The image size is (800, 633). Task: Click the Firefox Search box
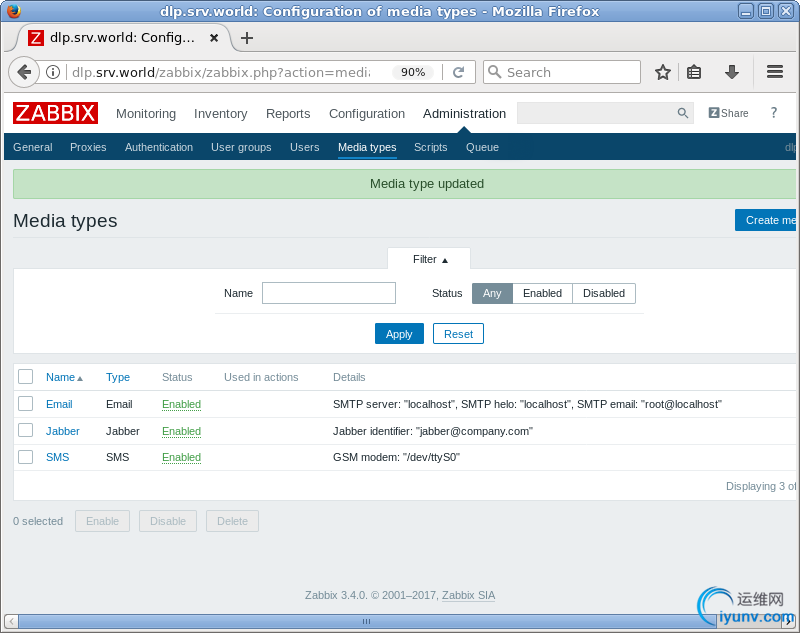coord(562,72)
